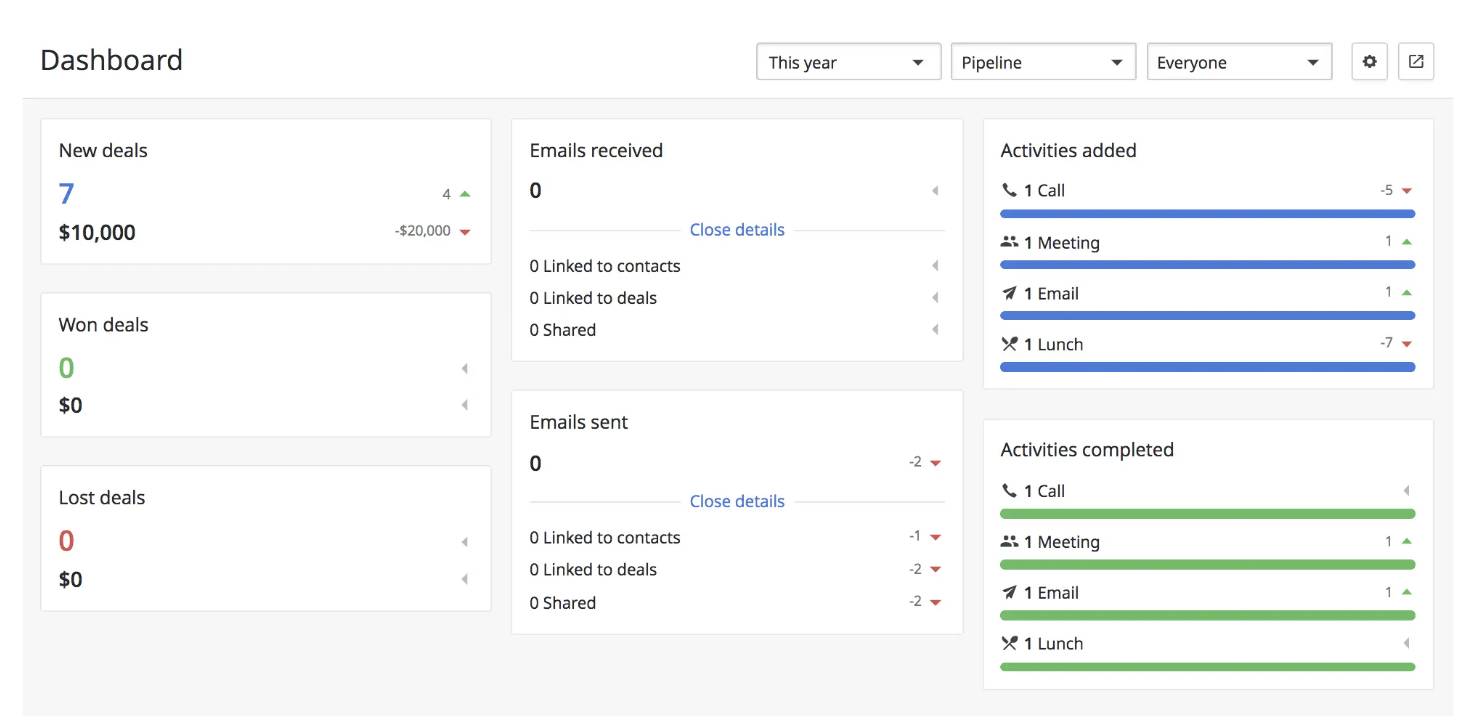Click the Lunch icon in Activities completed
1466x724 pixels.
point(1011,643)
